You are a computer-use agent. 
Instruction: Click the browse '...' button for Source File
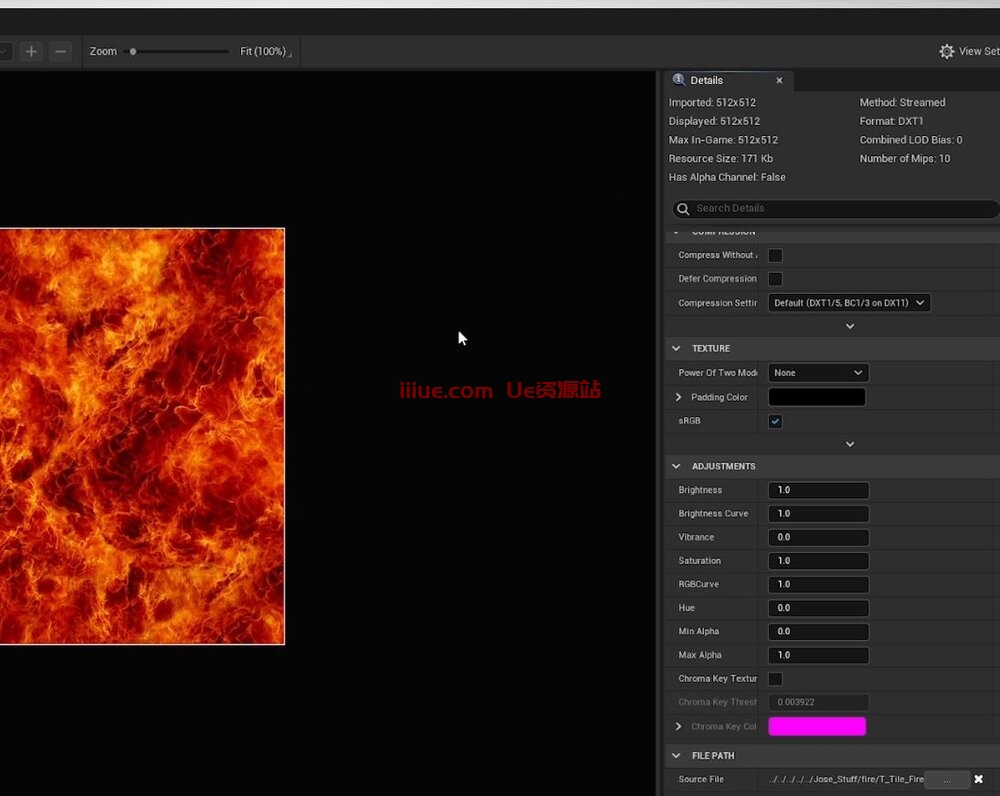coord(946,779)
